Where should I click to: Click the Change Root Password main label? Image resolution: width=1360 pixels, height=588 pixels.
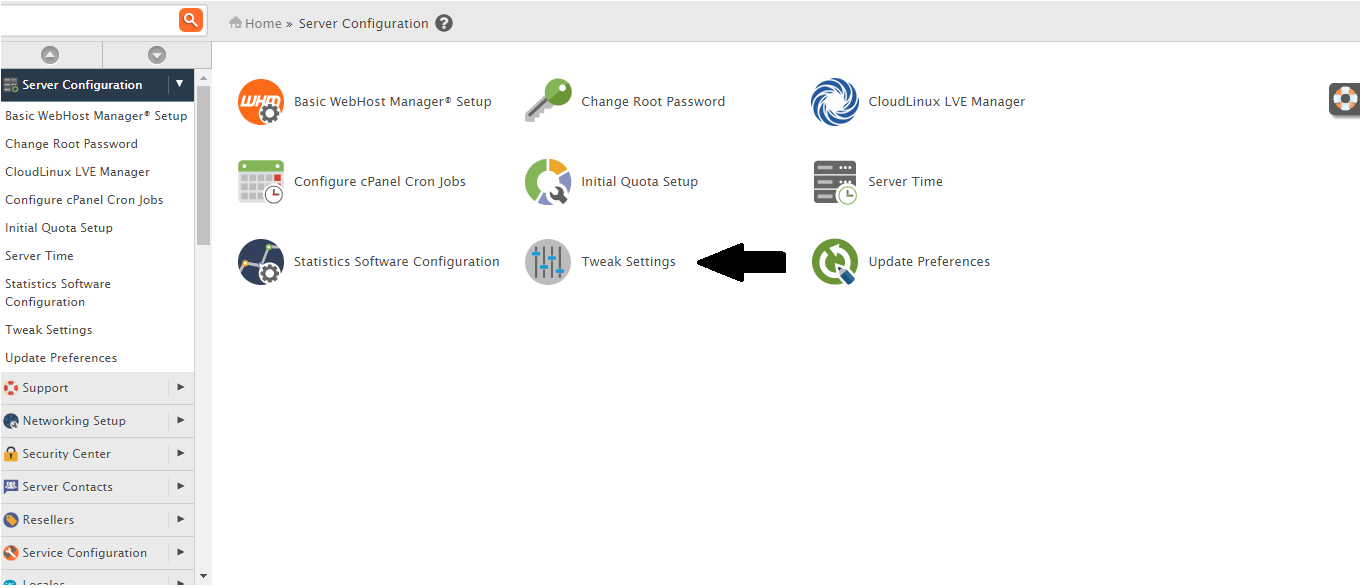coord(653,102)
